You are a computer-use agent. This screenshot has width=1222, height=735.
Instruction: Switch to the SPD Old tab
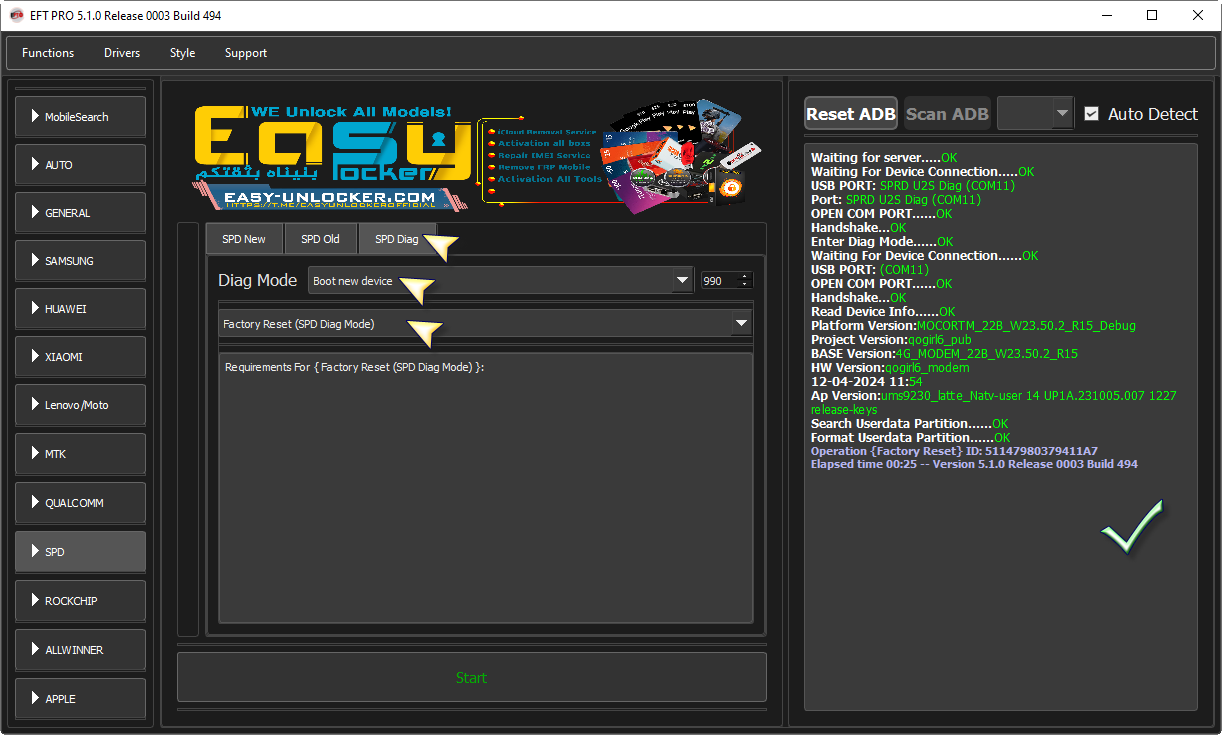320,239
